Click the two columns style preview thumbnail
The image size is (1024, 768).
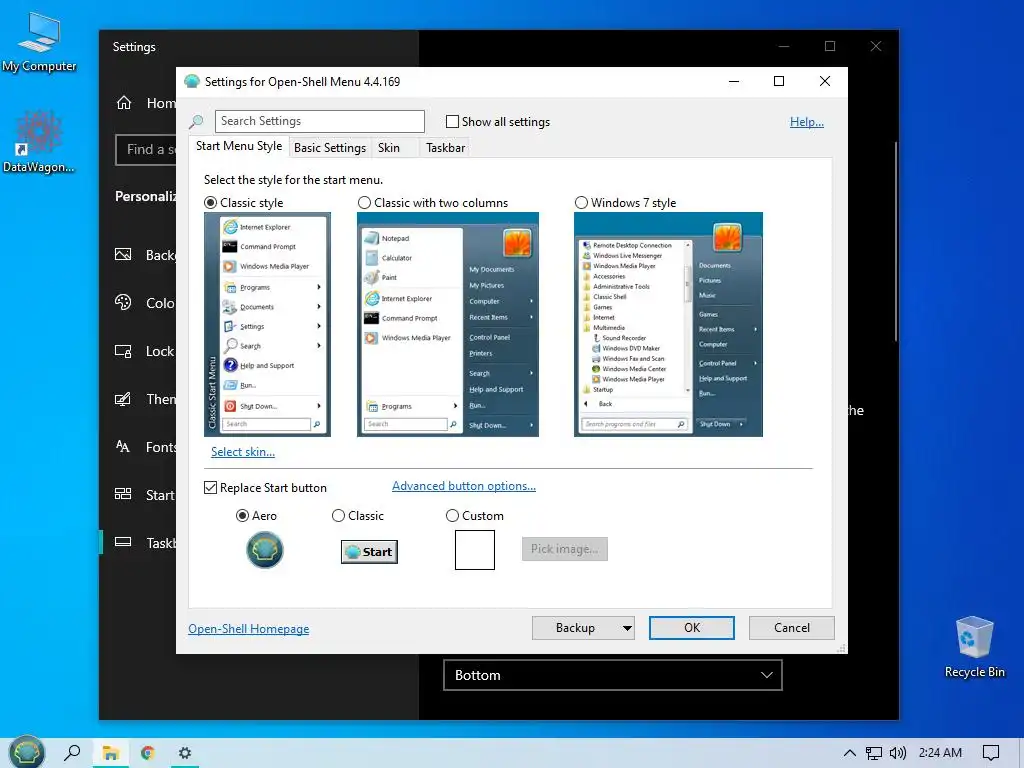point(448,325)
